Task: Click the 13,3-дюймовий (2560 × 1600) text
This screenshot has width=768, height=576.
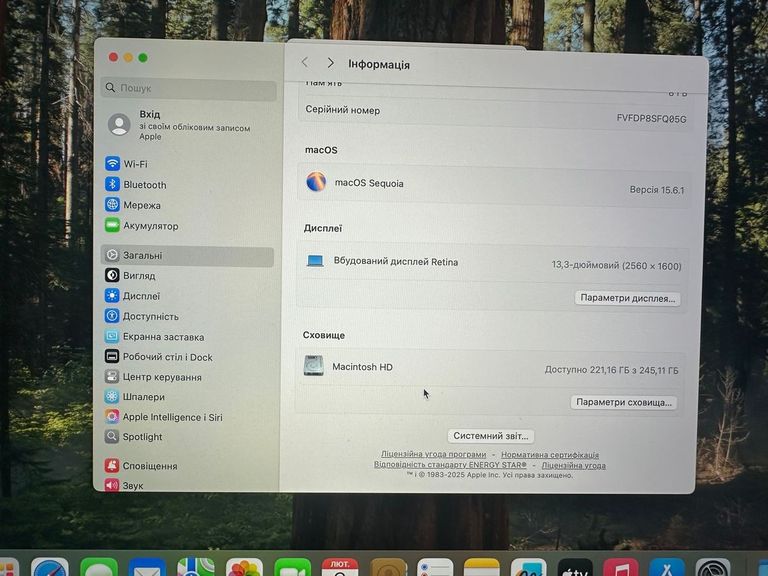Action: 616,266
